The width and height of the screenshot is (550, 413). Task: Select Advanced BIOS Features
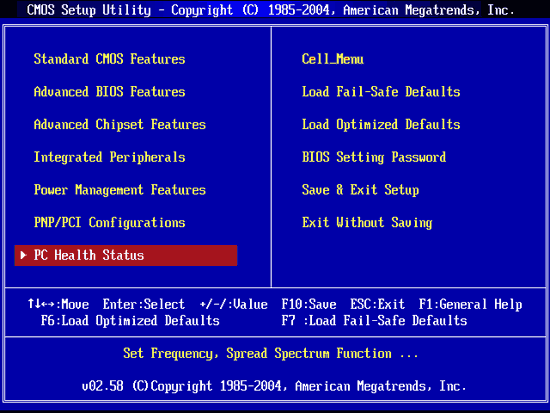pyautogui.click(x=109, y=92)
